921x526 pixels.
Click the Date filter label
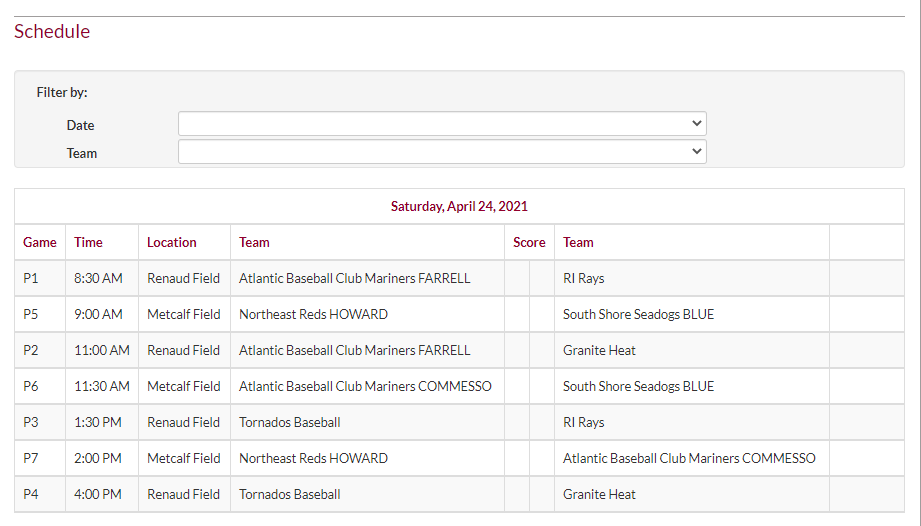81,126
